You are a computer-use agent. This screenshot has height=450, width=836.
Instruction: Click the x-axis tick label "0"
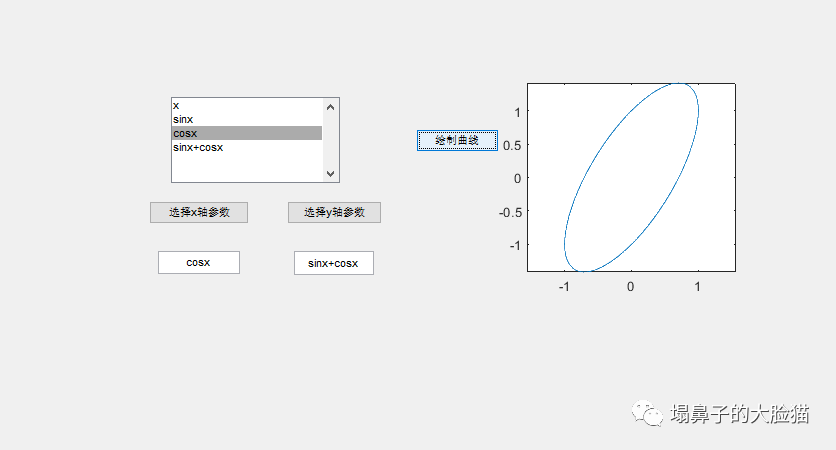[x=631, y=287]
